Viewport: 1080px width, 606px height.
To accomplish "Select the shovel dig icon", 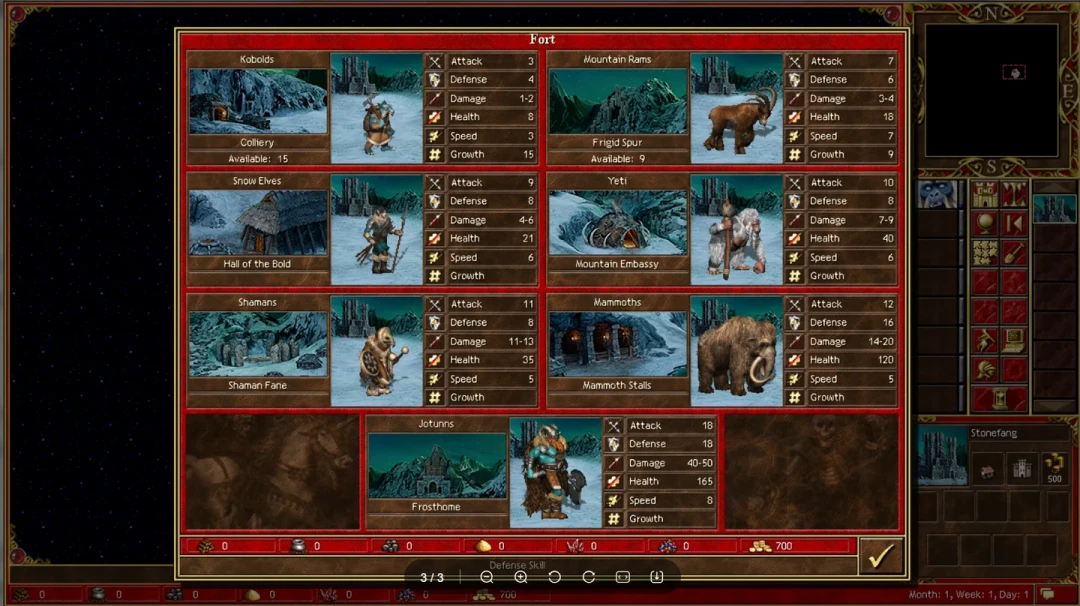I will [1014, 253].
